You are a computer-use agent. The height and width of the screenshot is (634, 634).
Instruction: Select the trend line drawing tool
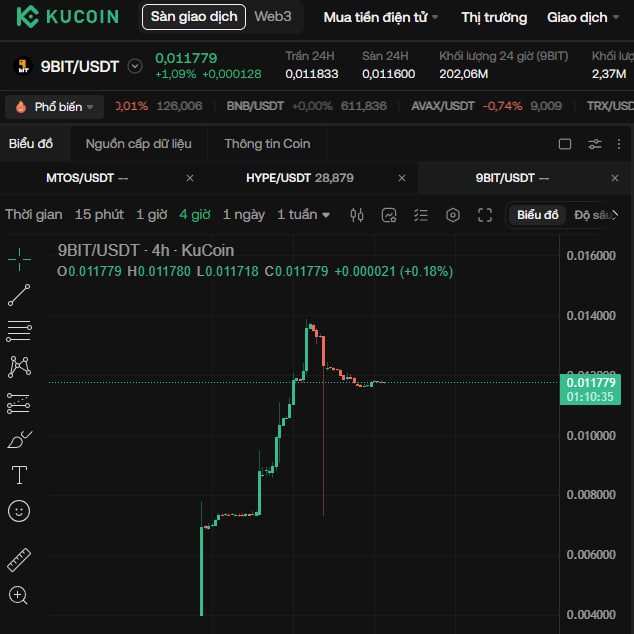pos(19,295)
